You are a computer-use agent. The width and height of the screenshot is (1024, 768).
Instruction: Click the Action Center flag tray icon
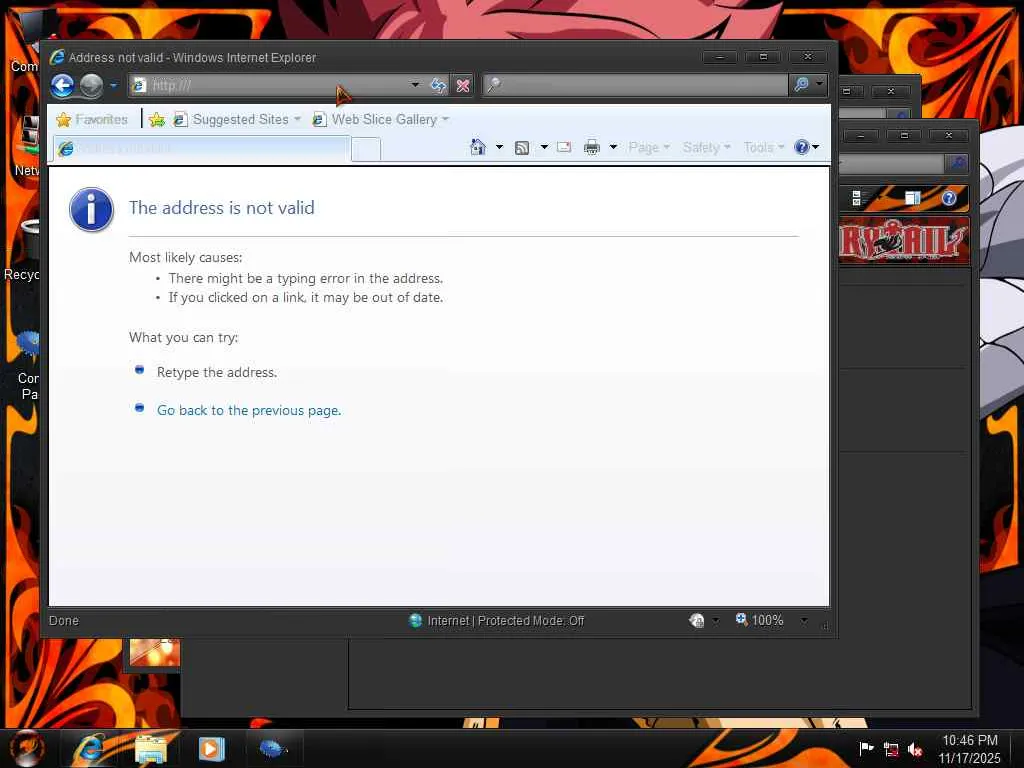[x=866, y=748]
